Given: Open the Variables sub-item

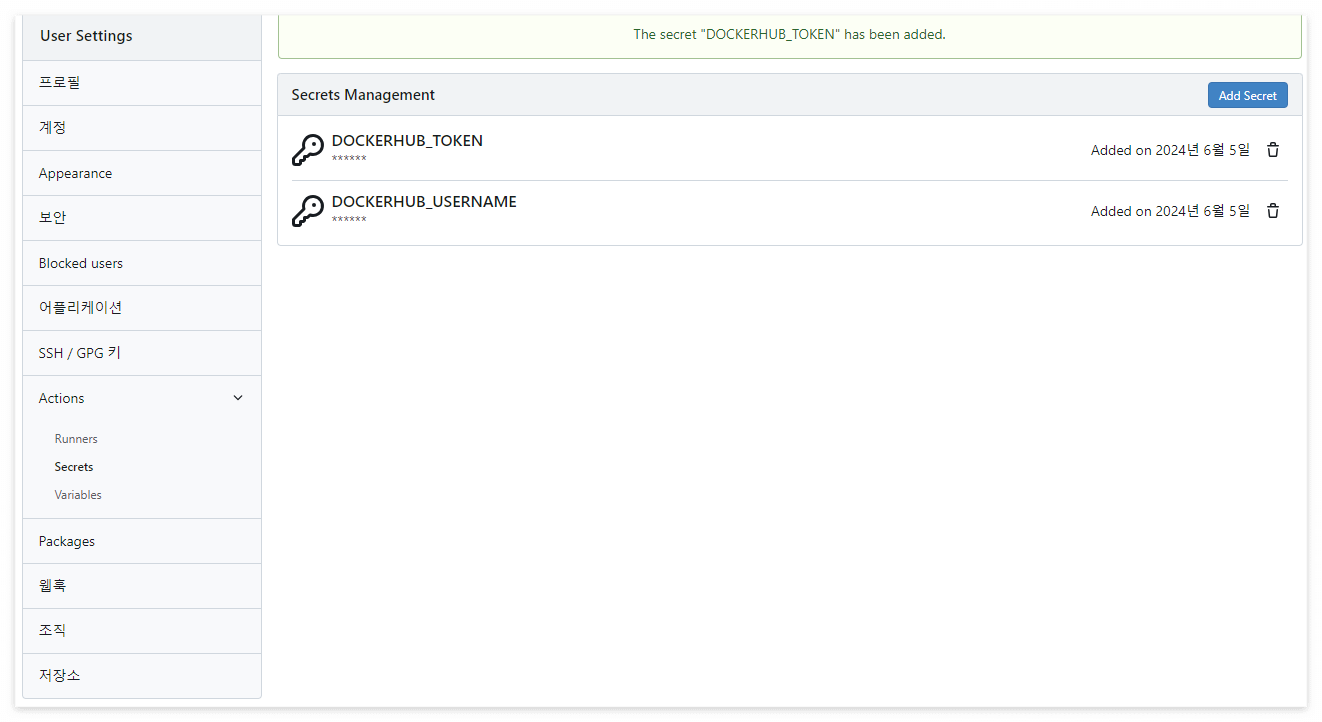Looking at the screenshot, I should 78,495.
